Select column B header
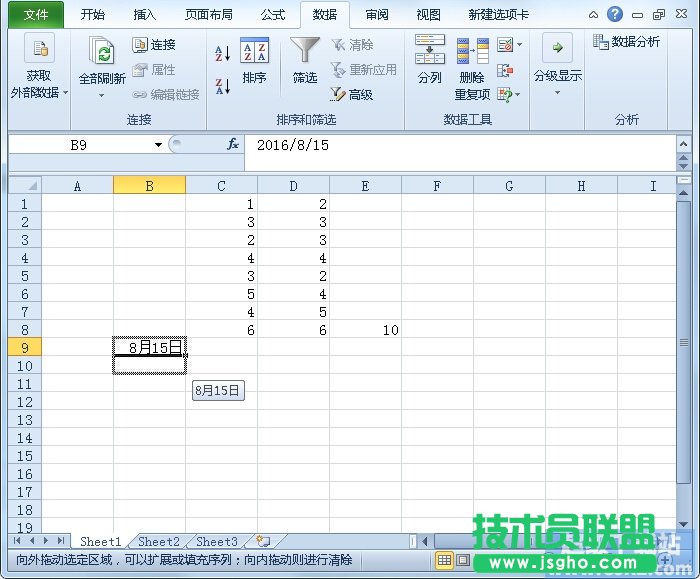This screenshot has height=579, width=700. tap(150, 185)
